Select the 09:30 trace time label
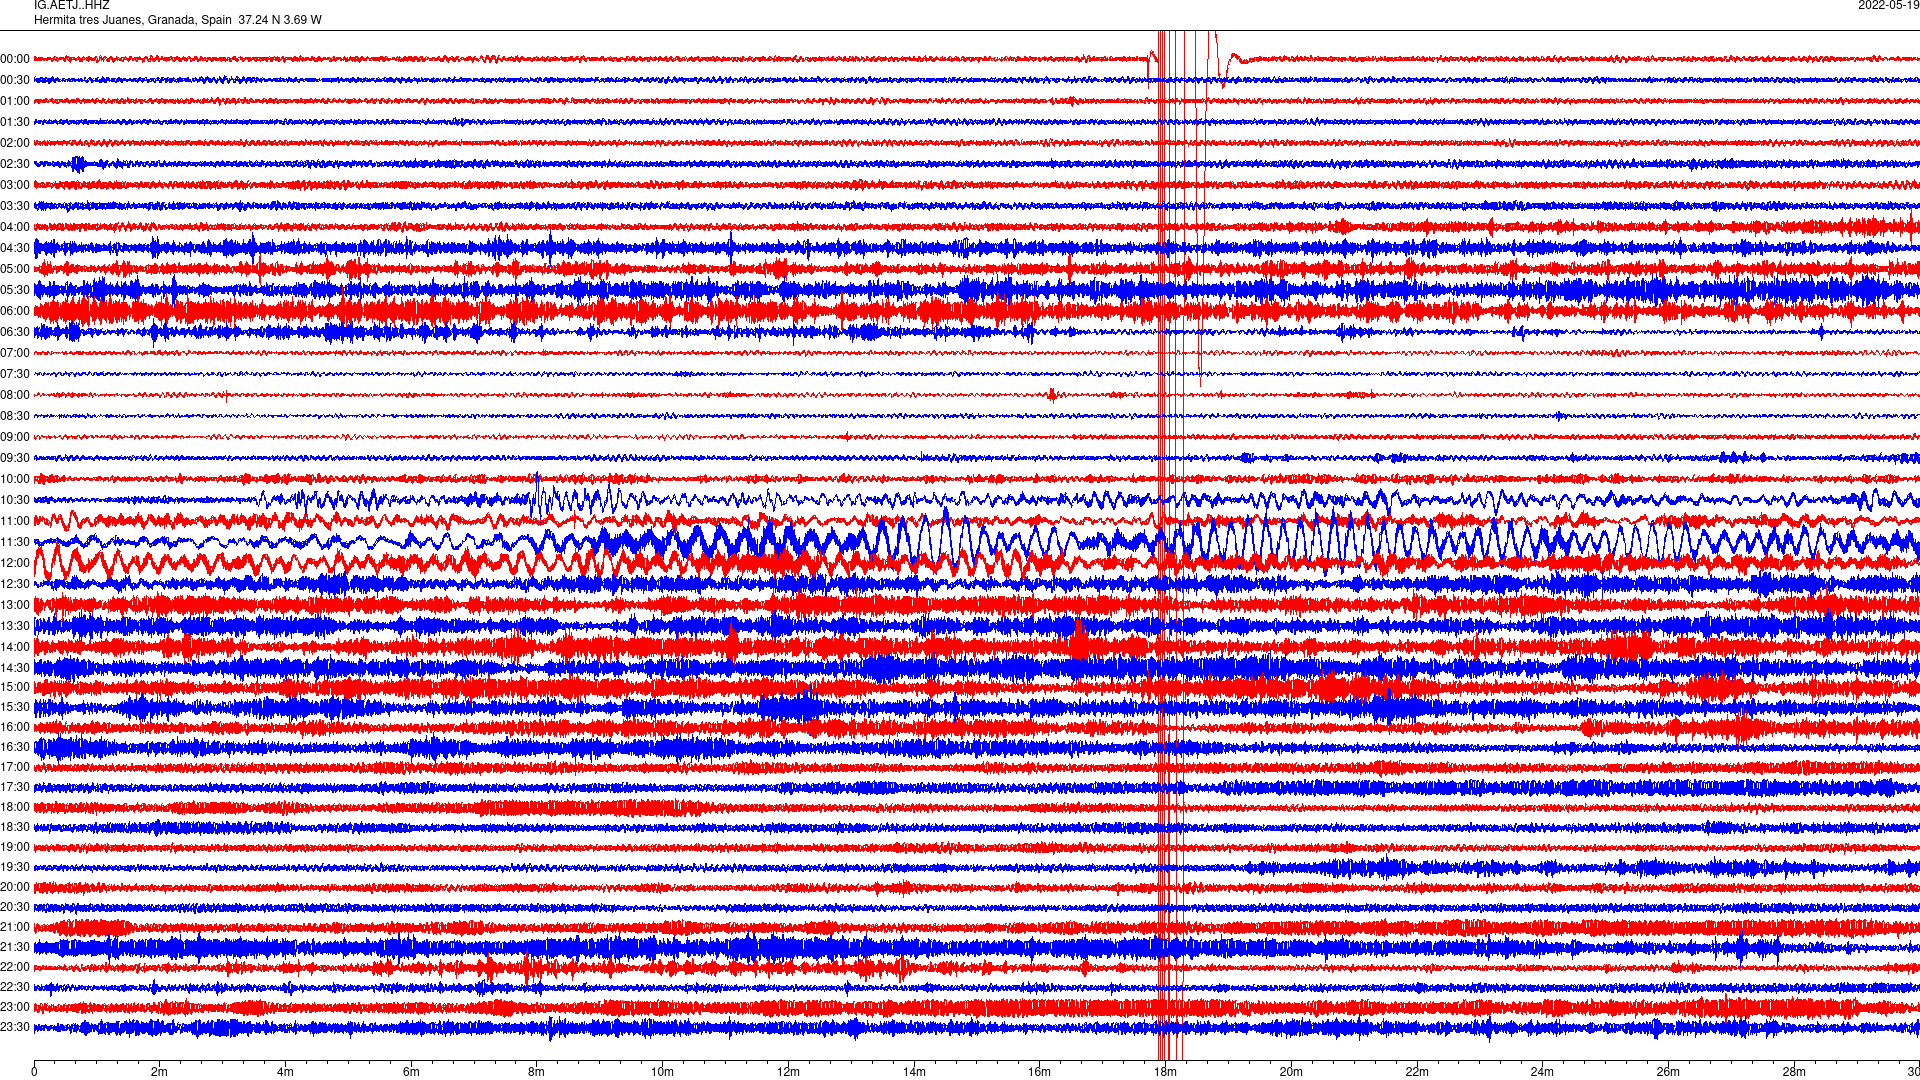 pos(15,458)
